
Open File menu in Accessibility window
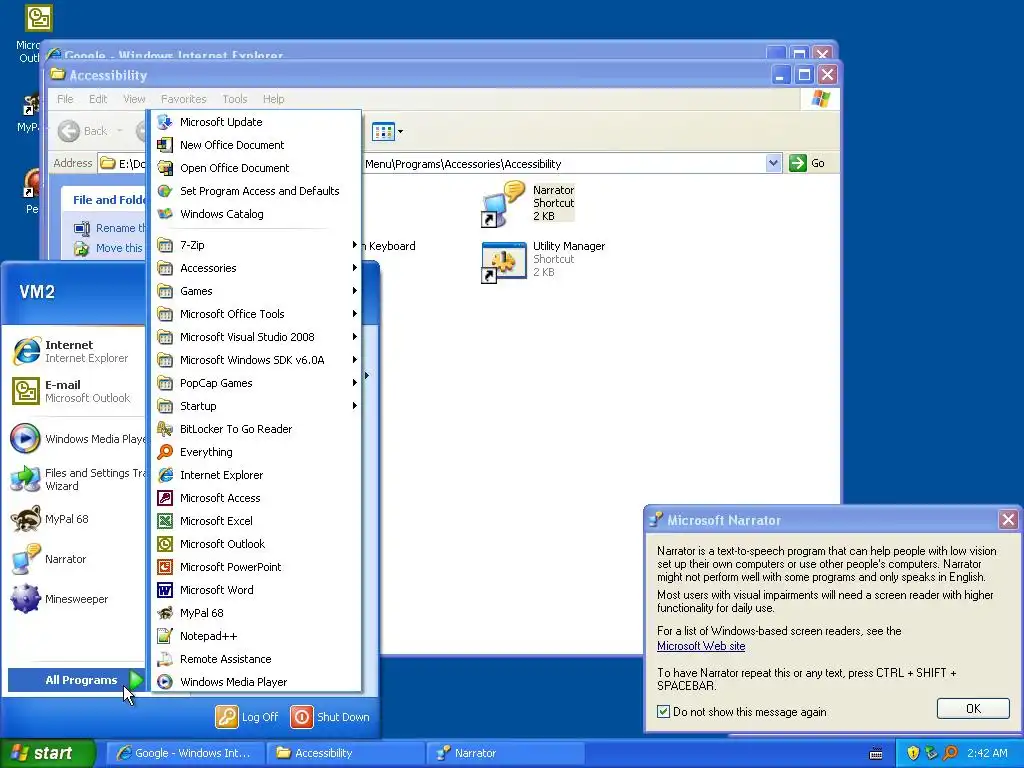click(65, 99)
